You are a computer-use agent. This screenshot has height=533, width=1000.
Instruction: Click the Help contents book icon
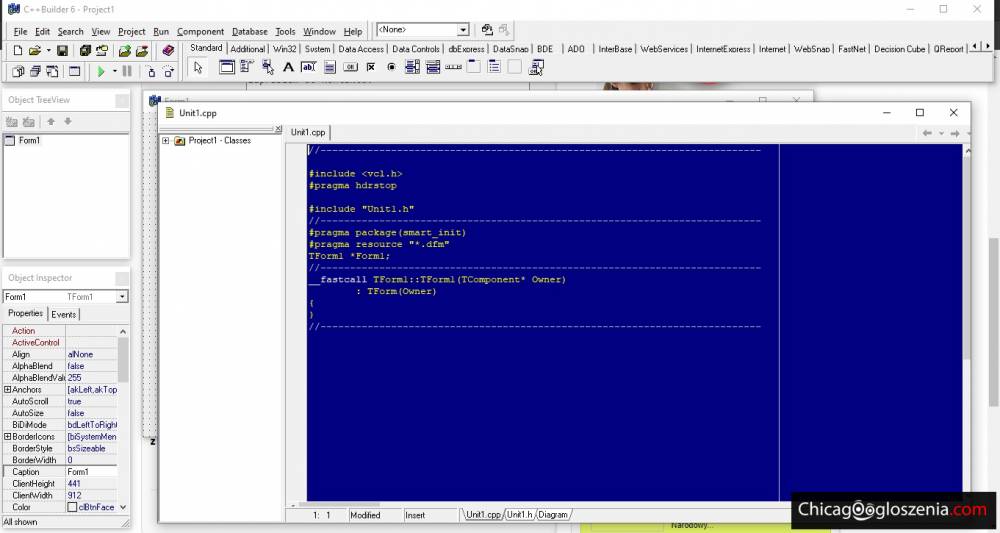tap(168, 50)
